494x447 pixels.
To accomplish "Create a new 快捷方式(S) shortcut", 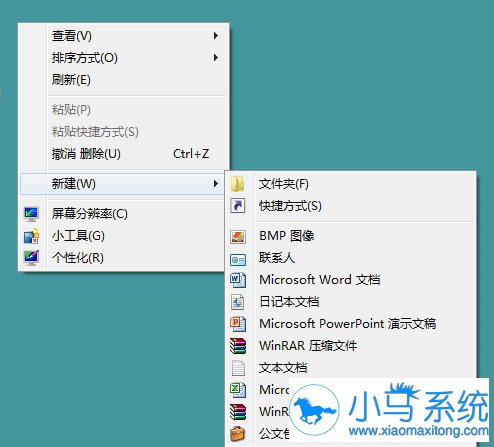I will (351, 206).
